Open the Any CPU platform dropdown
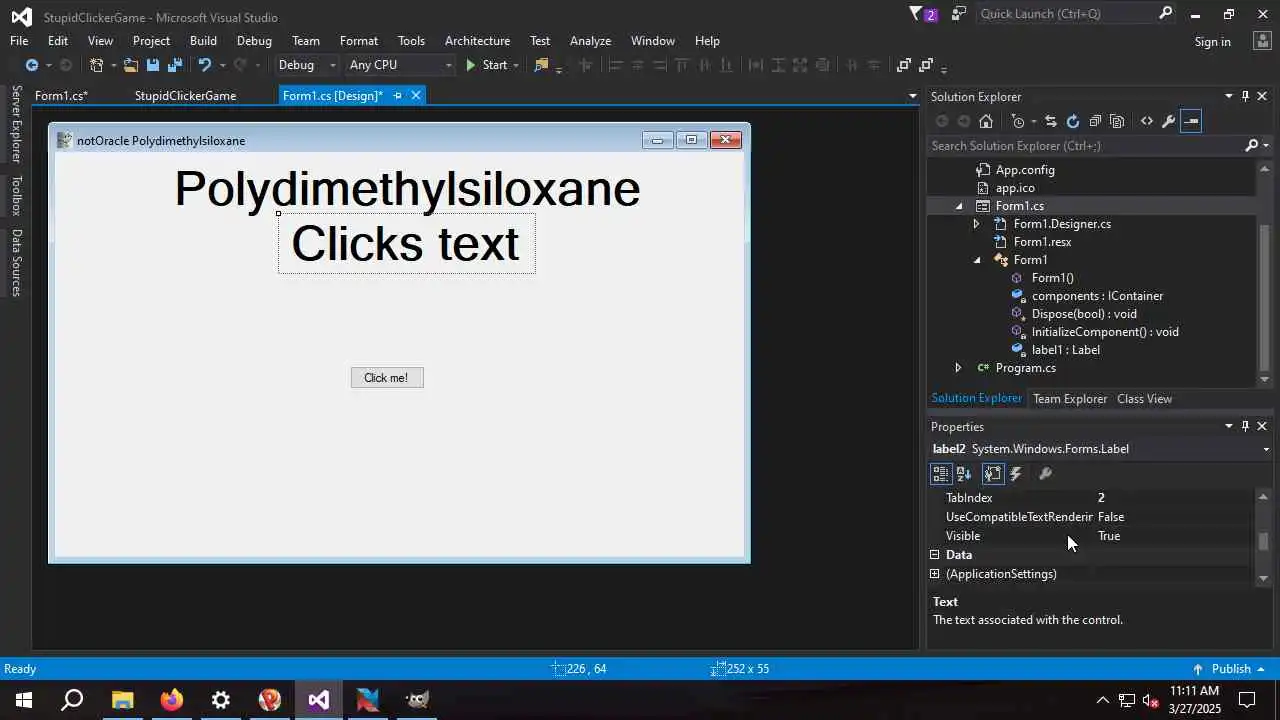The image size is (1280, 720). click(x=399, y=65)
